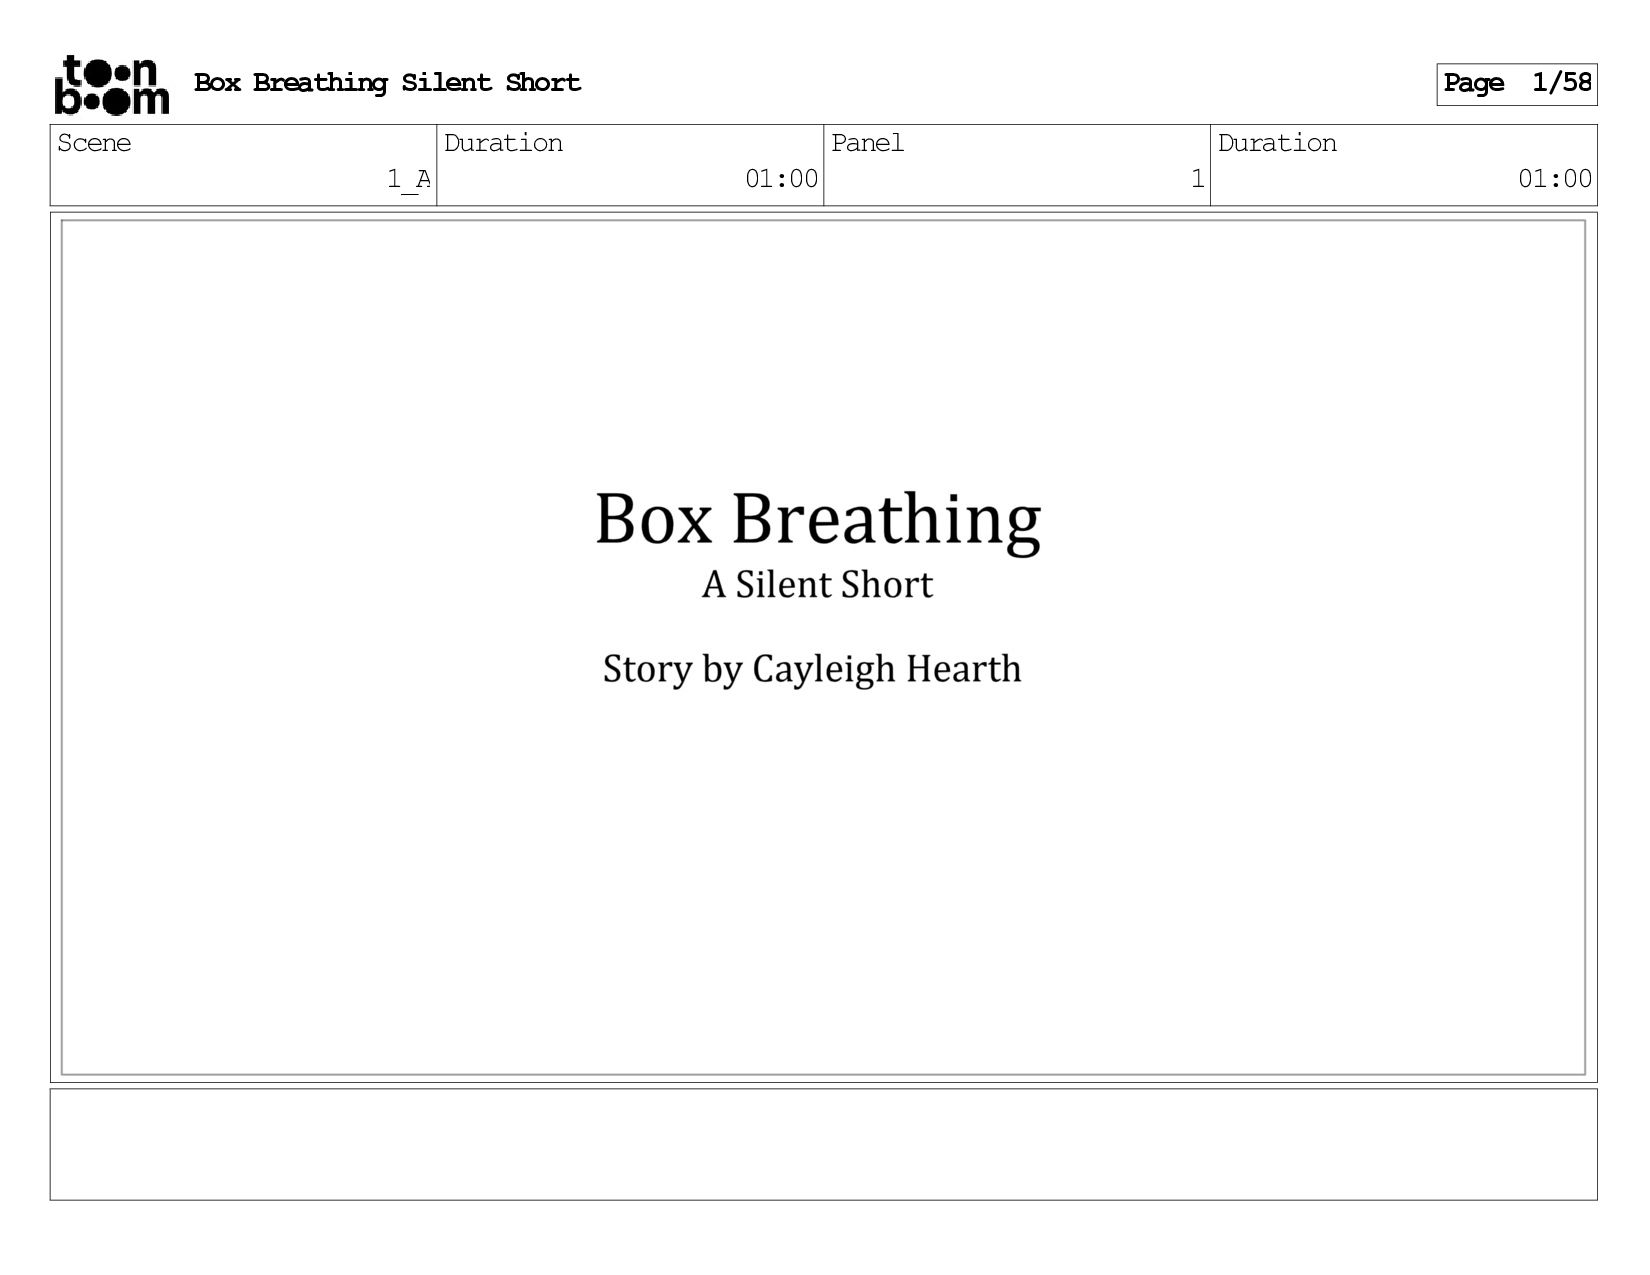Click the Toon Boom logo

[x=112, y=85]
